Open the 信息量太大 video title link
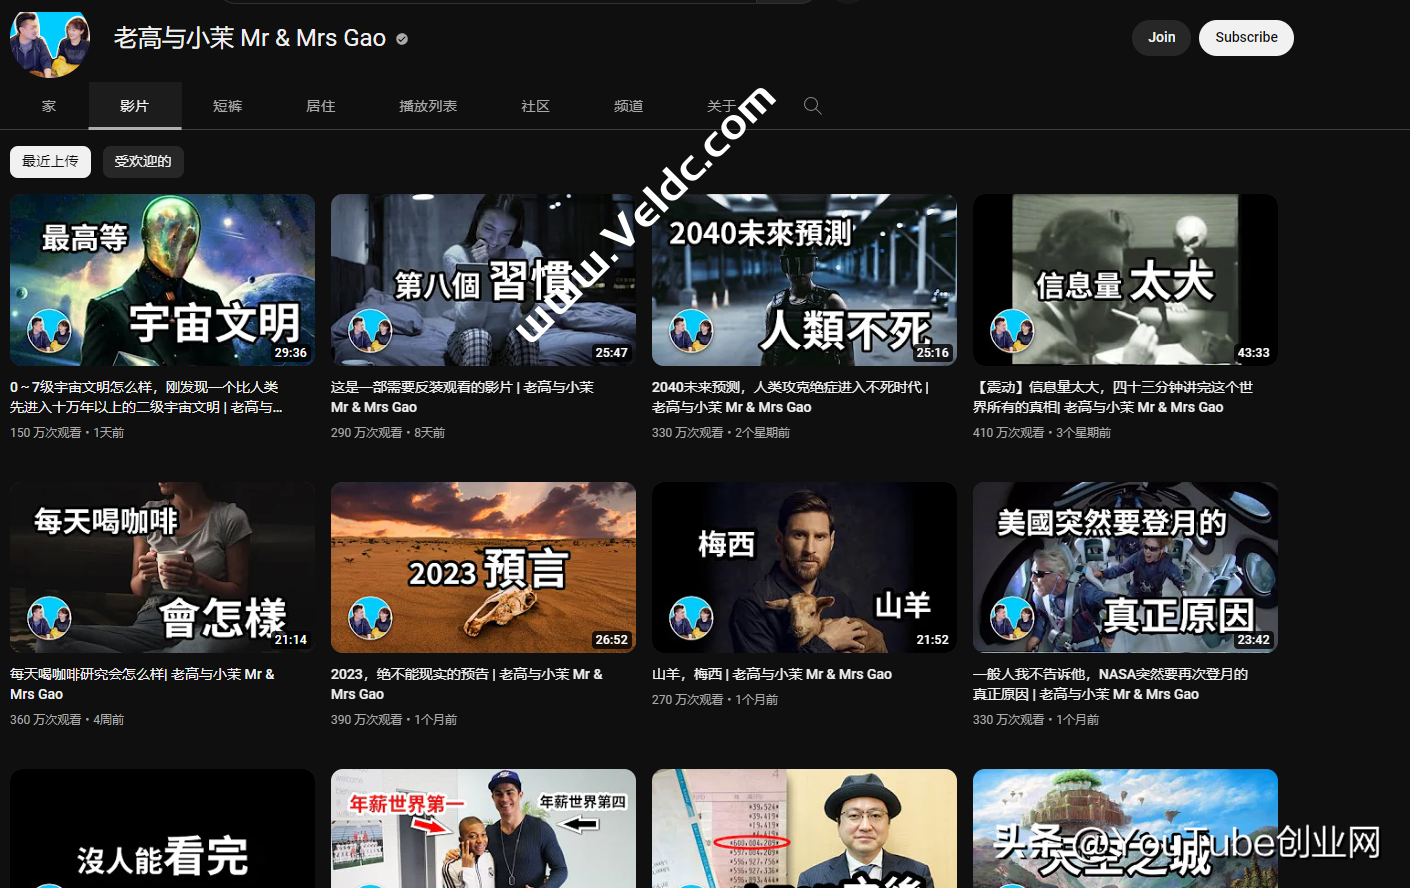1410x888 pixels. coord(1112,397)
